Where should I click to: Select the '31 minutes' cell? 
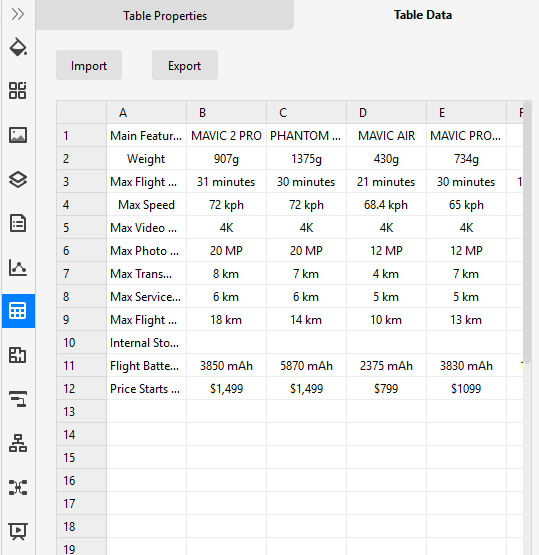[x=227, y=182]
